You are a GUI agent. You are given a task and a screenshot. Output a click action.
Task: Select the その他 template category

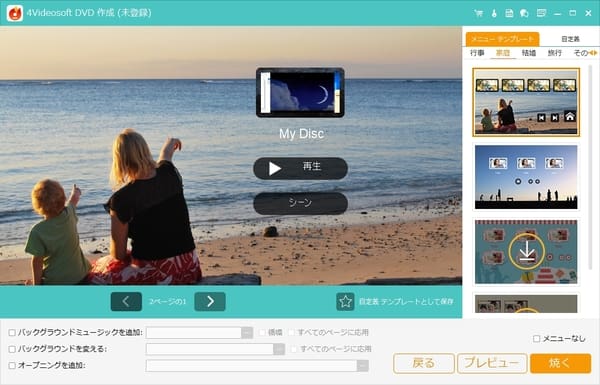(580, 53)
